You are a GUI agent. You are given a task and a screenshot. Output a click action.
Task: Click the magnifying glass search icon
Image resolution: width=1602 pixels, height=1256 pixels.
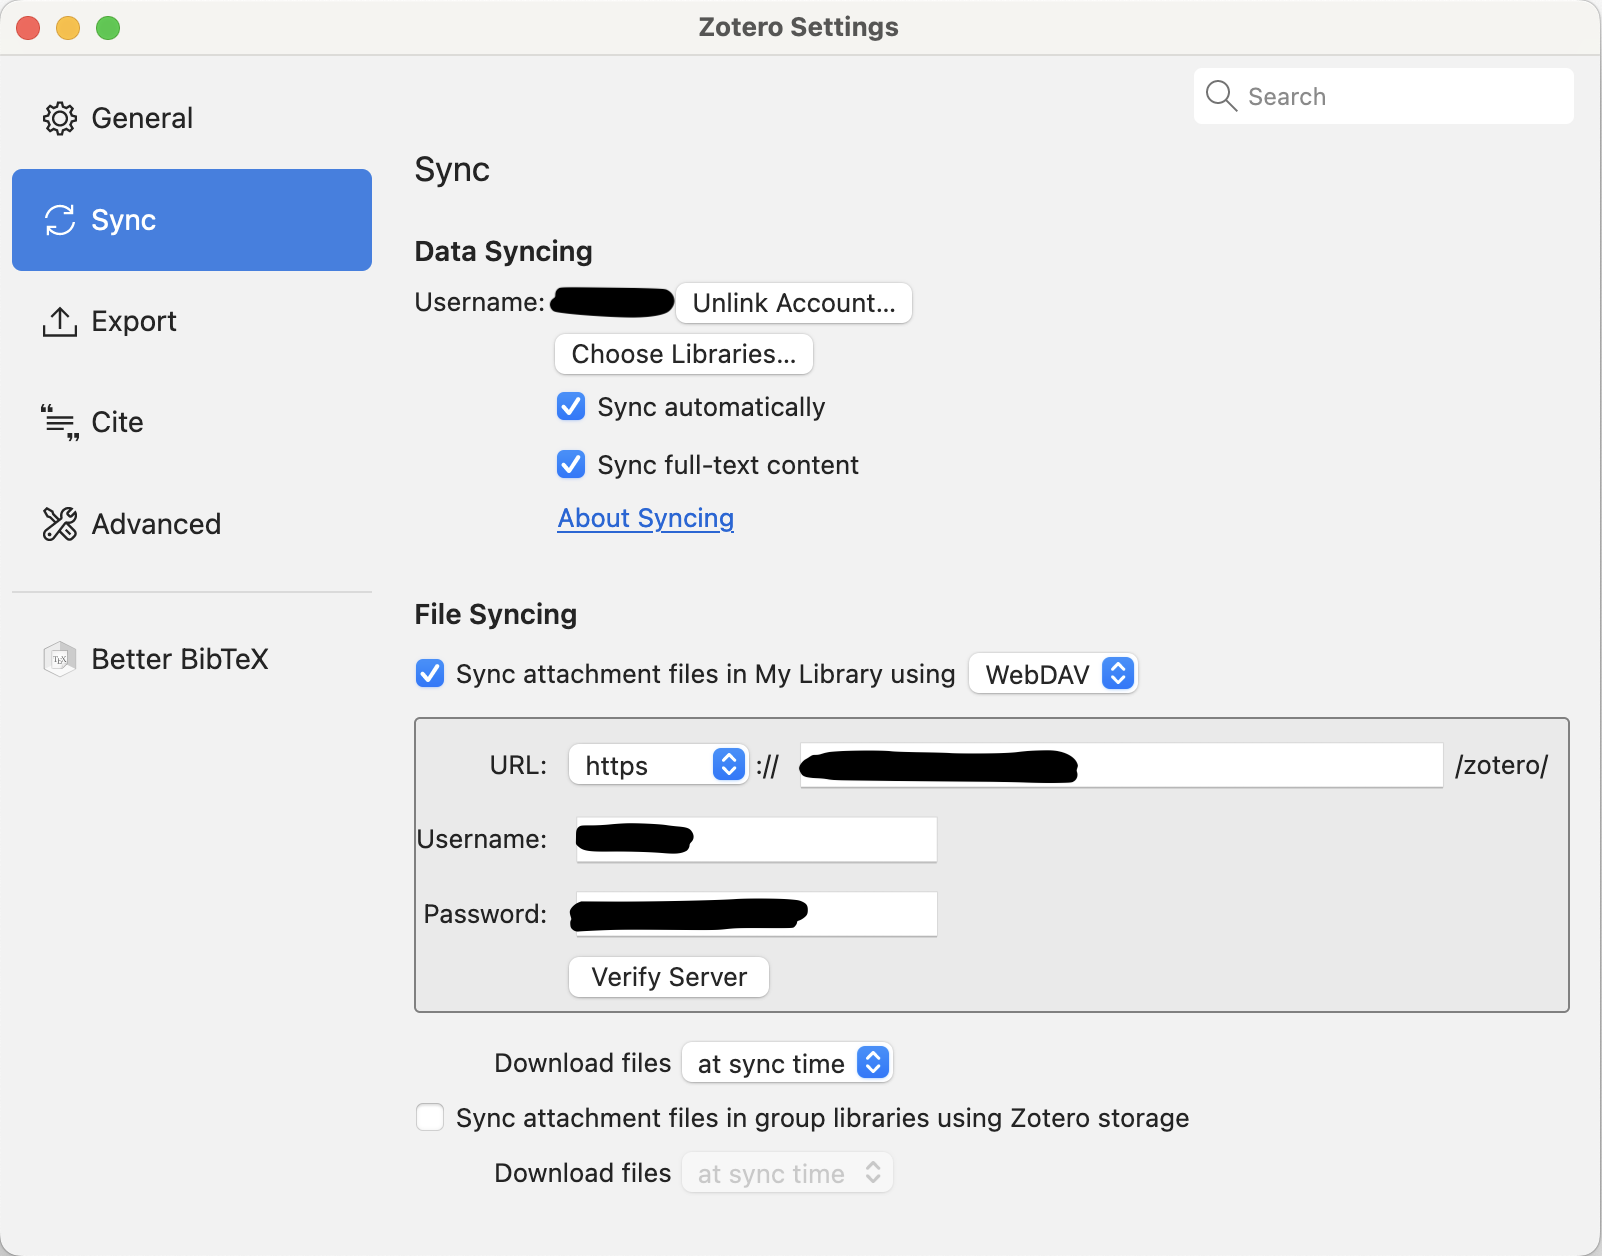tap(1221, 96)
